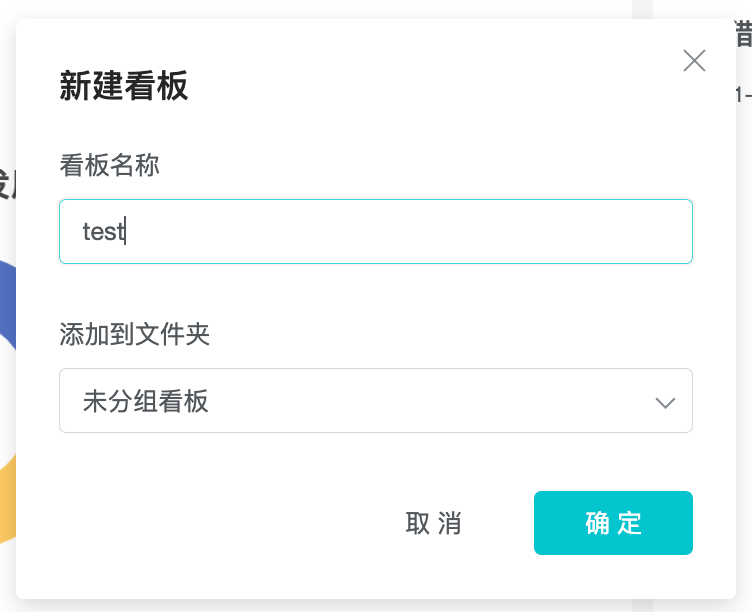Select the 未分组看板 value text
752x612 pixels.
point(146,401)
